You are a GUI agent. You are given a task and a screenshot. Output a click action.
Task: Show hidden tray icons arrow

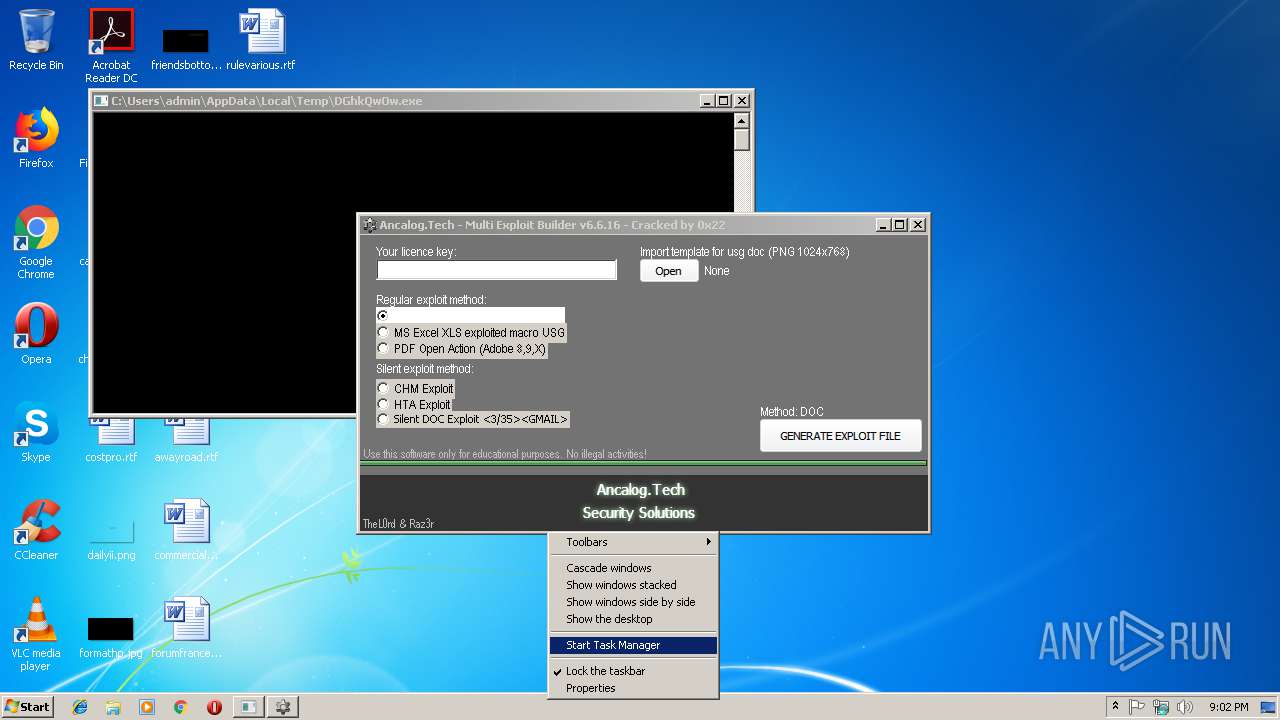point(1115,707)
